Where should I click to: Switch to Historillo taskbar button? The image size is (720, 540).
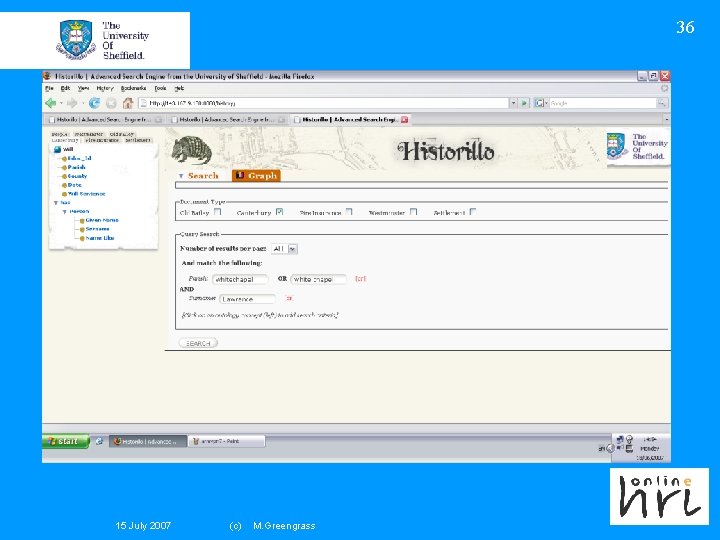(148, 441)
